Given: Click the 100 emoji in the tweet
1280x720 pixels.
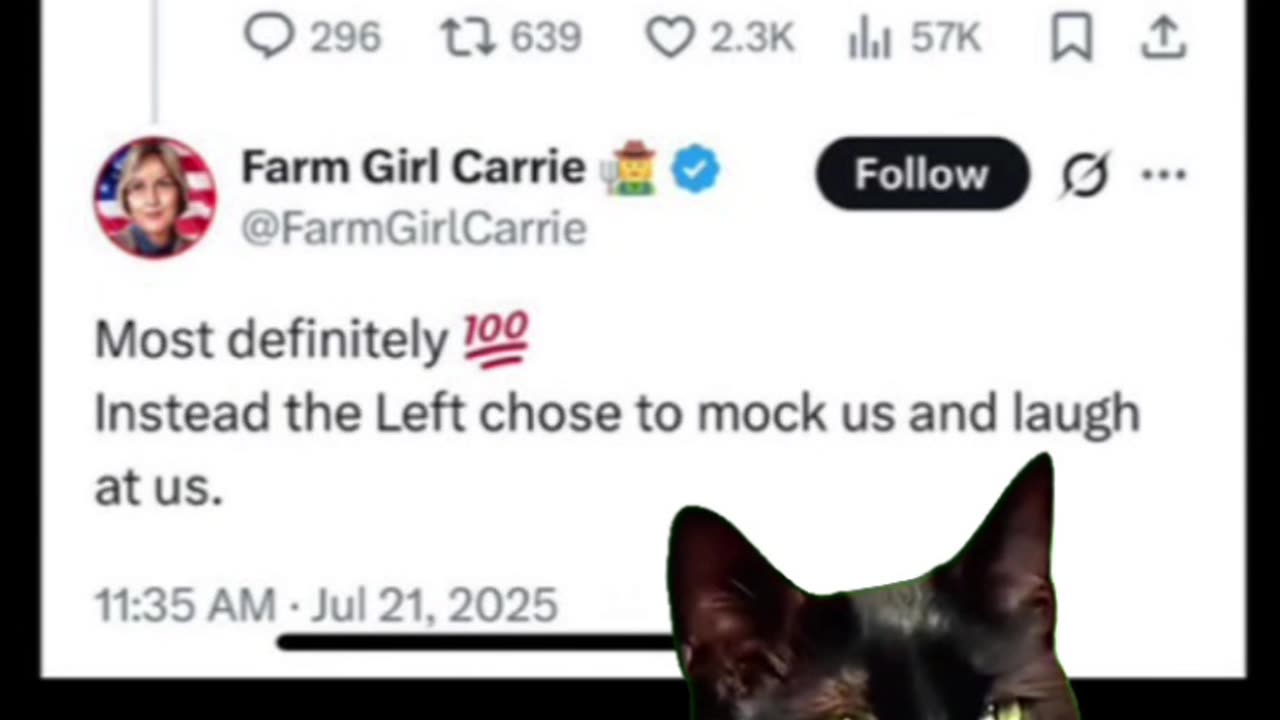Looking at the screenshot, I should tap(496, 340).
